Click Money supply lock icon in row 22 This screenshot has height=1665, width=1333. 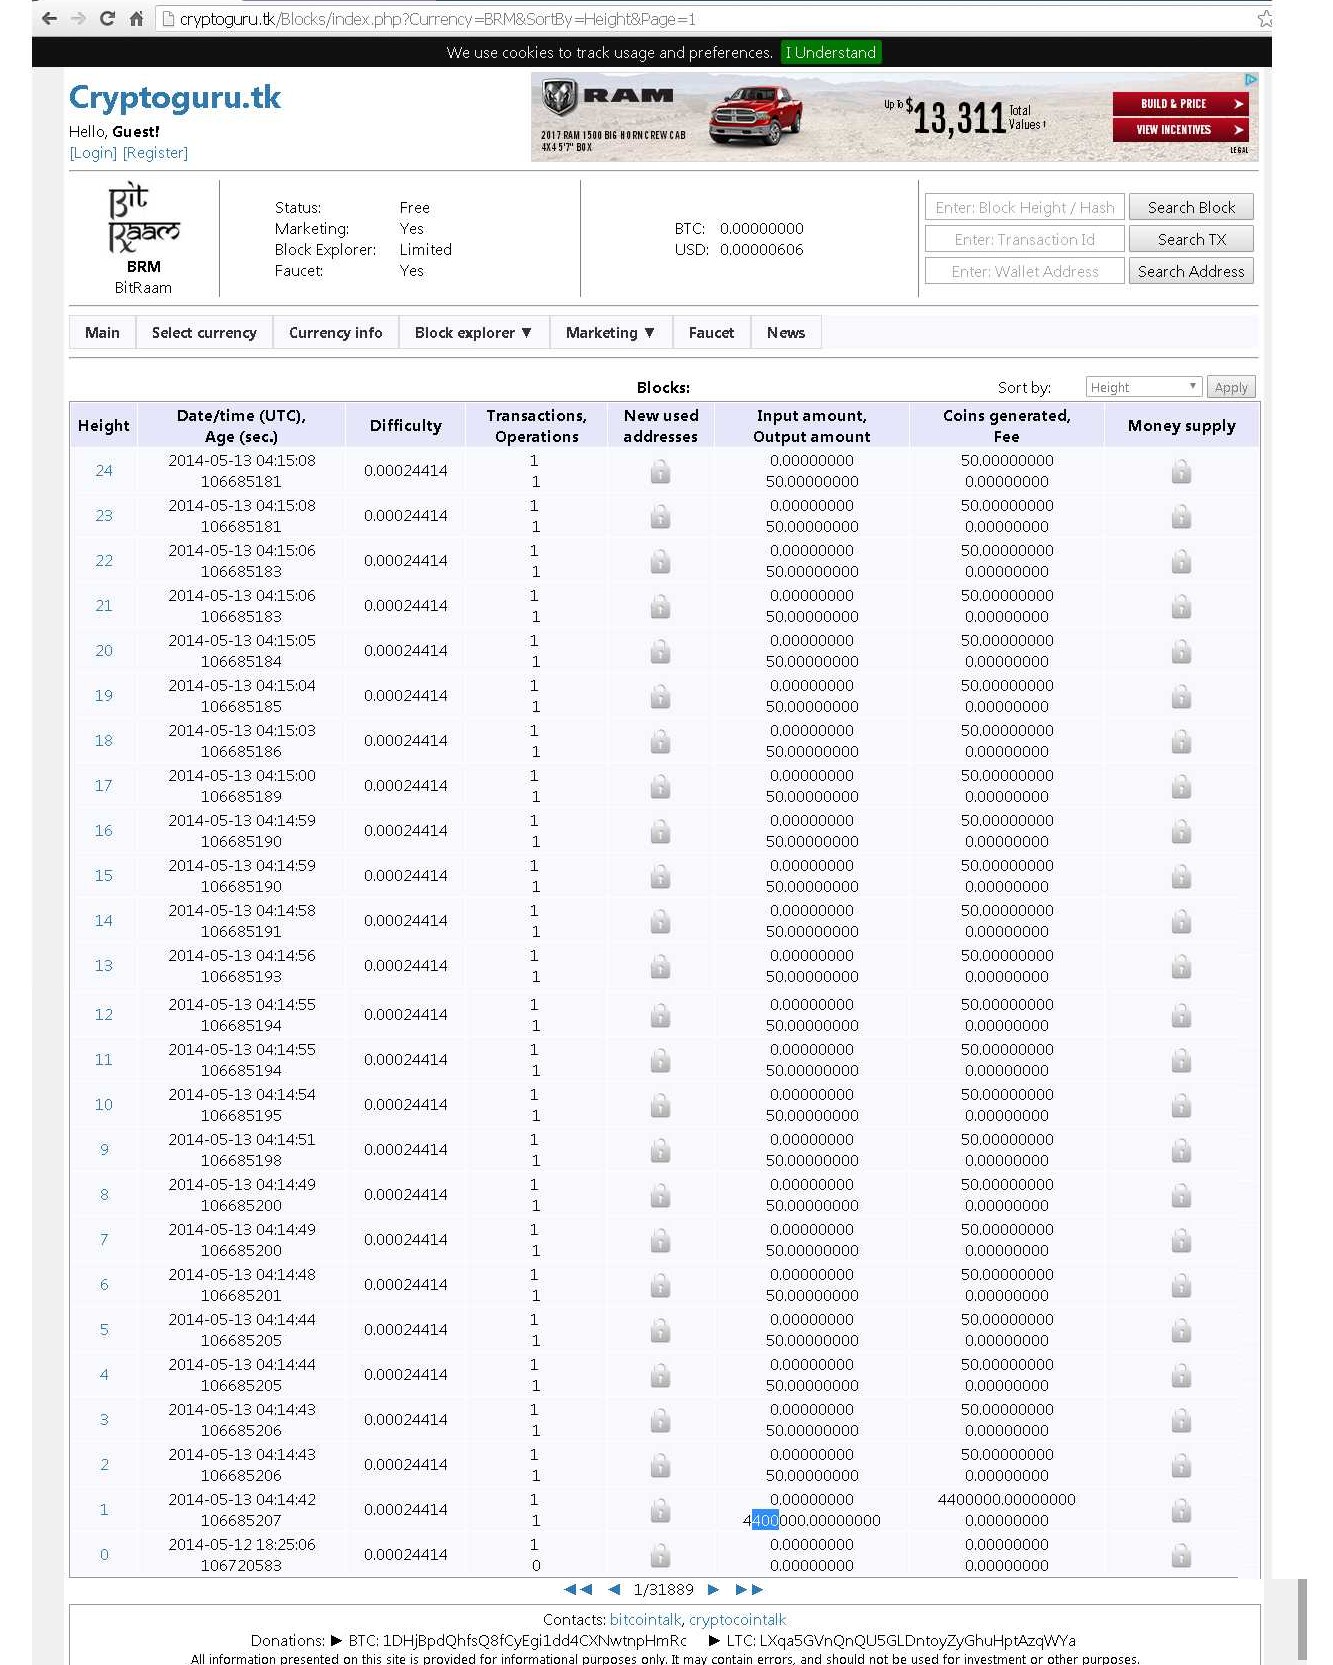(x=1181, y=562)
